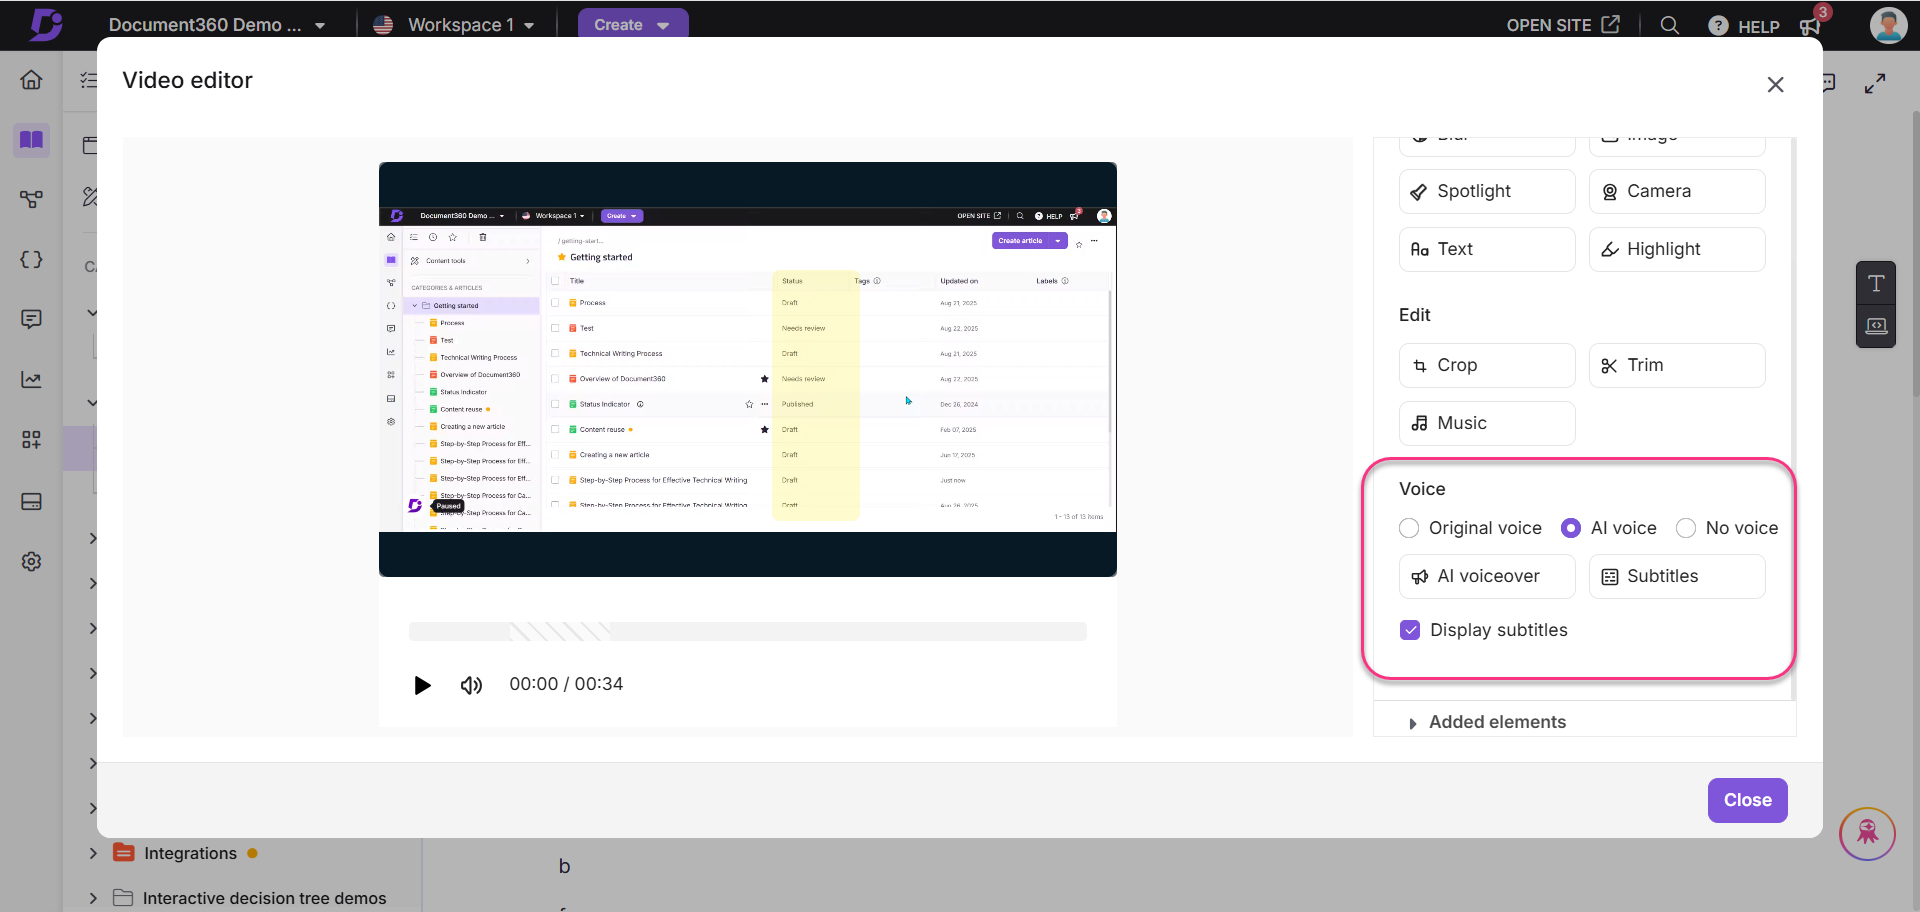Open the user profile avatar
This screenshot has height=912, width=1920.
1888,25
